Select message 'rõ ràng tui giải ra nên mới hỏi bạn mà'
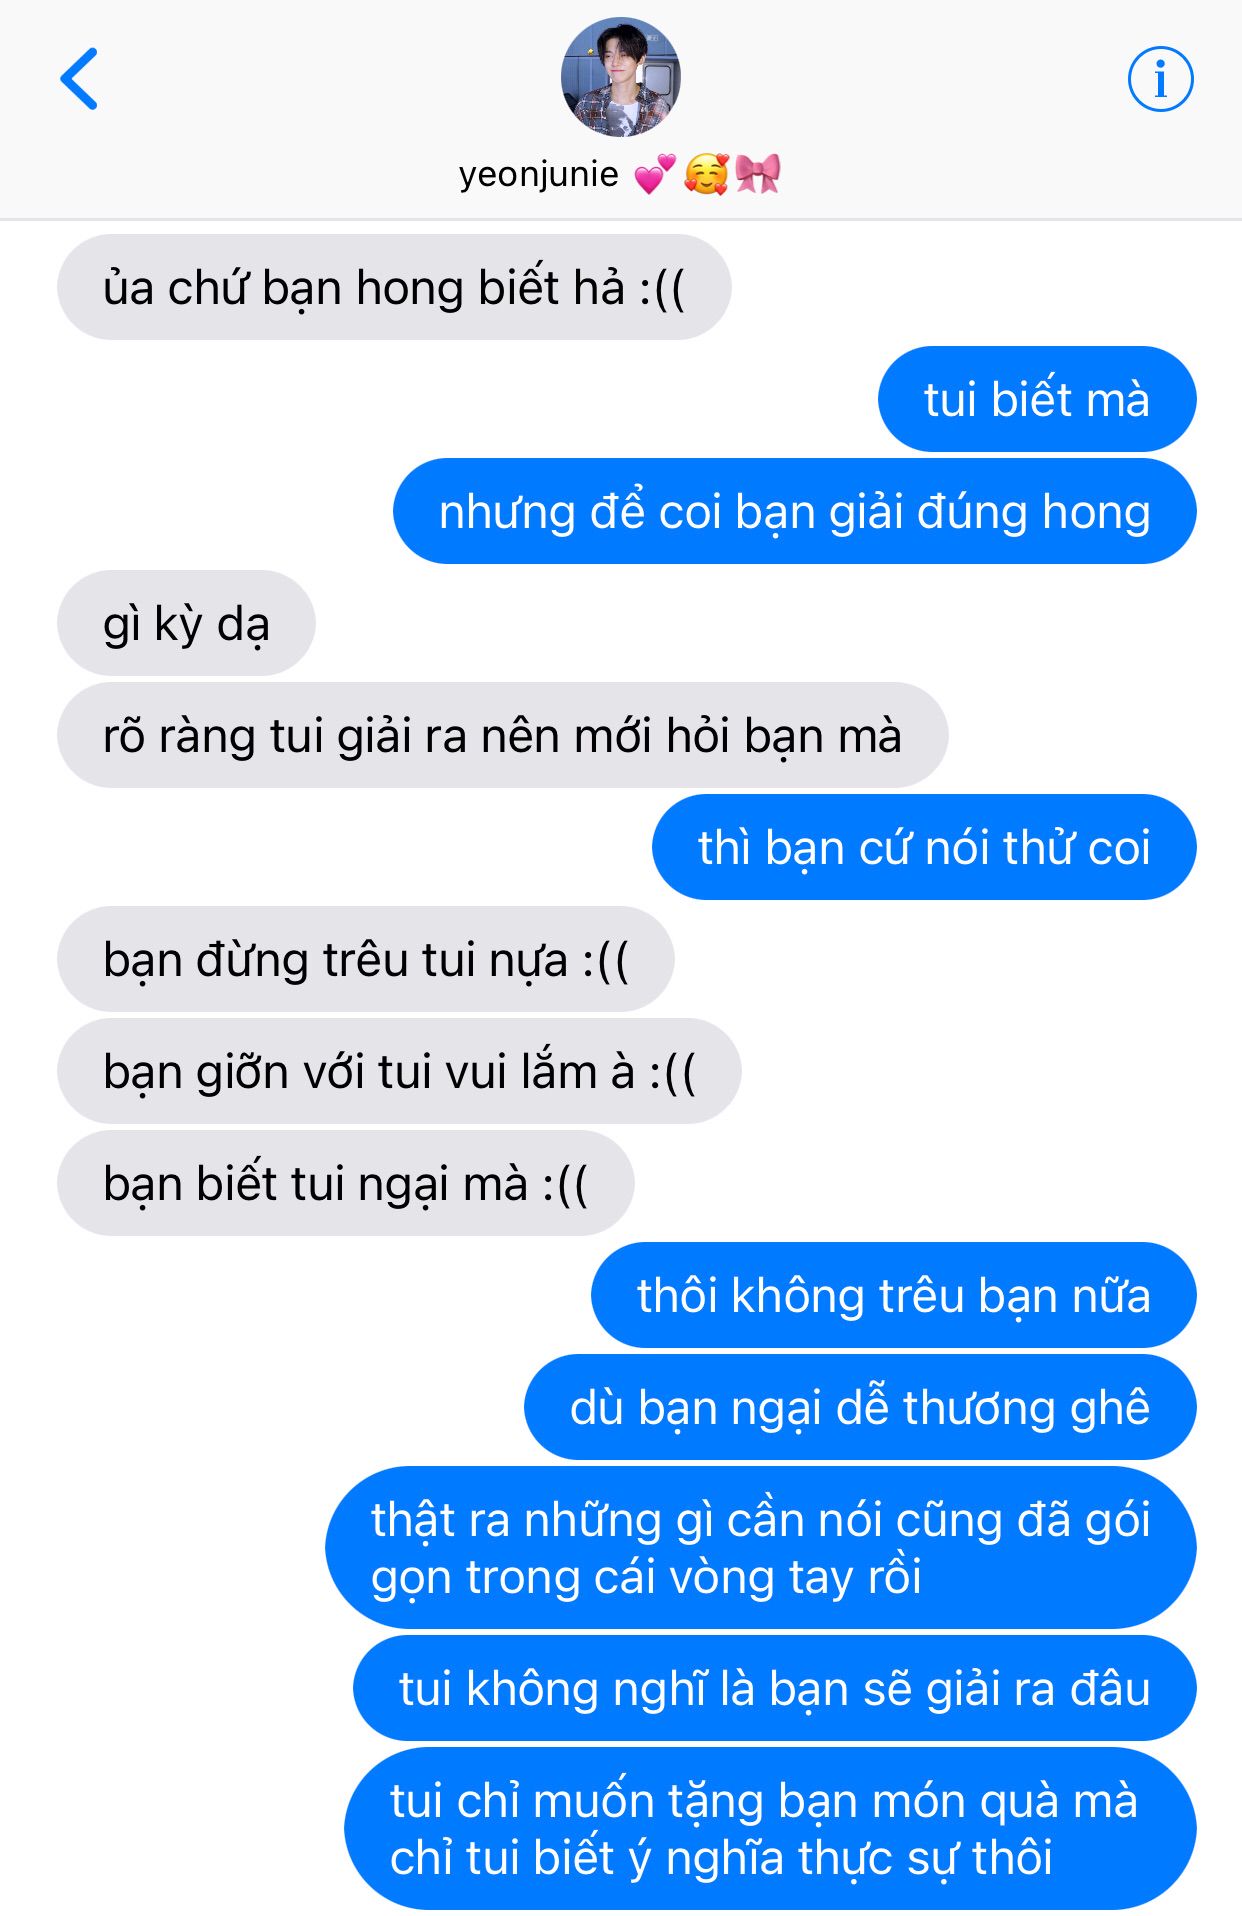Viewport: 1242px width, 1916px height. tap(503, 735)
